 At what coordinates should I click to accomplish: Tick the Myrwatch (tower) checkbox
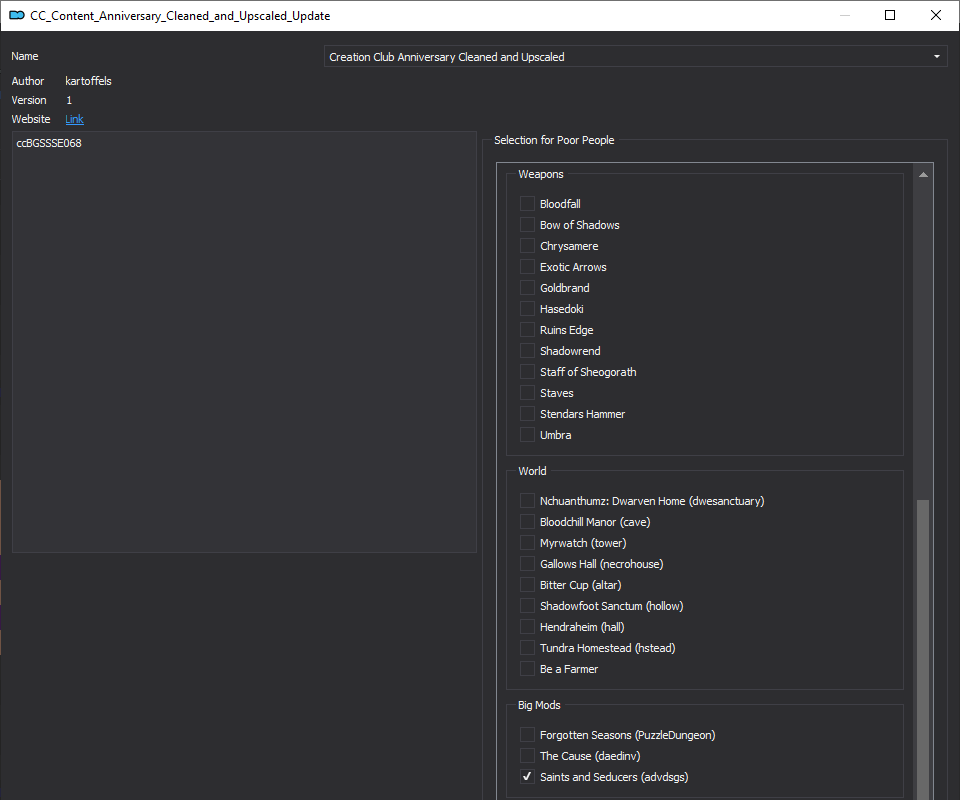click(x=527, y=542)
